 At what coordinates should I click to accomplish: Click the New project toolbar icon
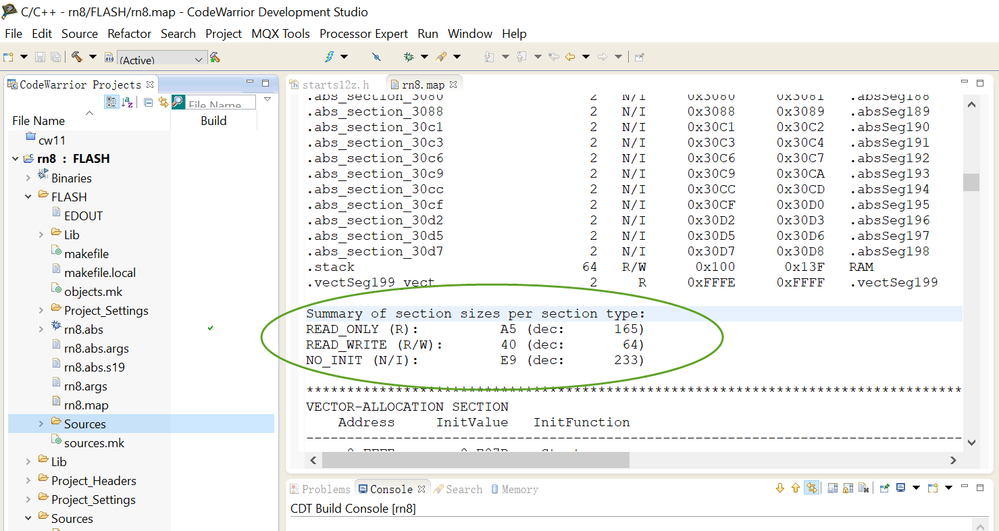[8, 57]
